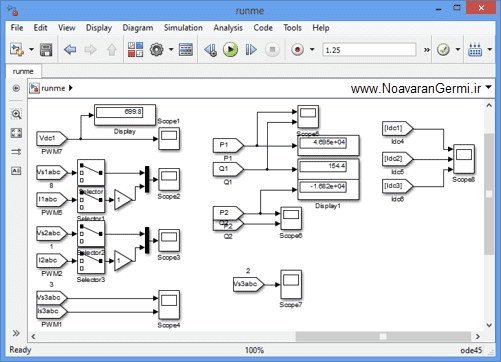Select the Scope2 block

click(x=169, y=180)
